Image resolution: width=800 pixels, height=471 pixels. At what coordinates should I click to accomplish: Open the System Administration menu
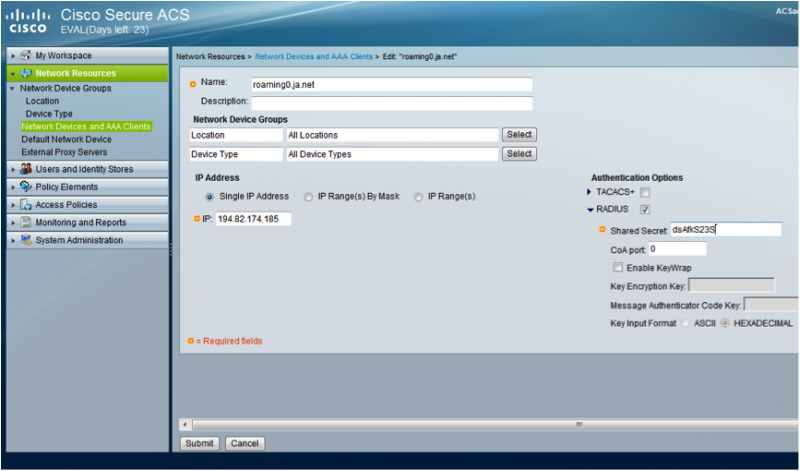87,240
